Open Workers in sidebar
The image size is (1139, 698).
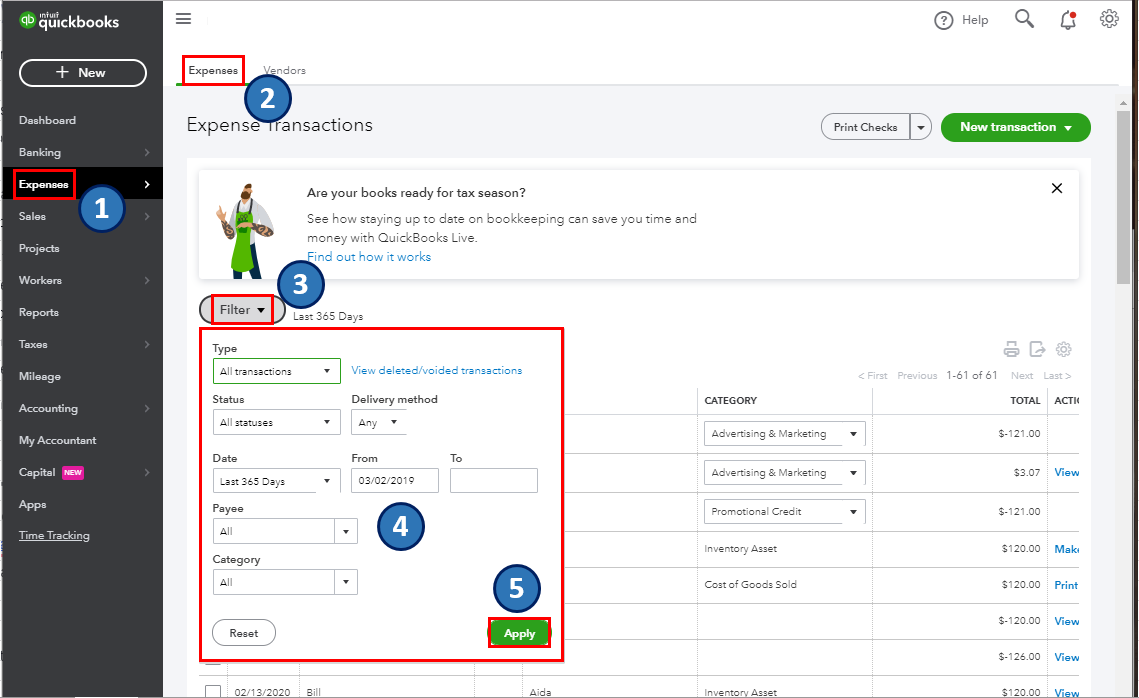(x=40, y=280)
